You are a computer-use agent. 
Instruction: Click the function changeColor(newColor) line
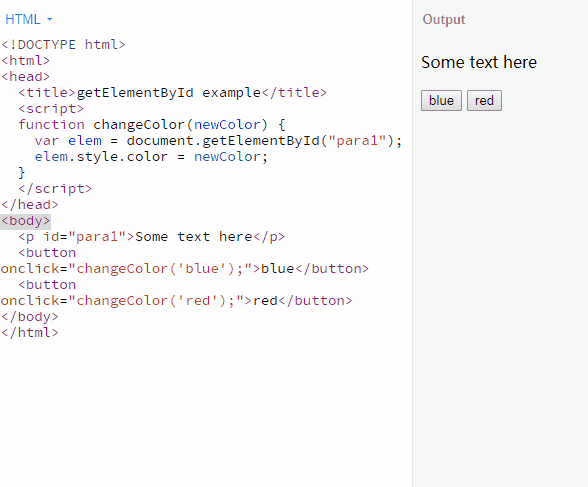click(x=152, y=124)
